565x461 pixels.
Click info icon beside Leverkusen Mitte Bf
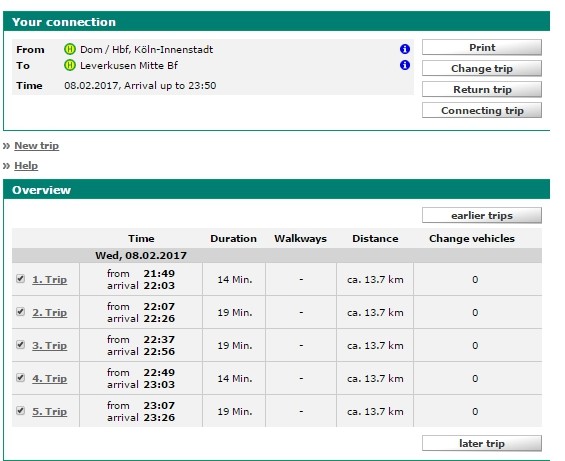tap(405, 65)
